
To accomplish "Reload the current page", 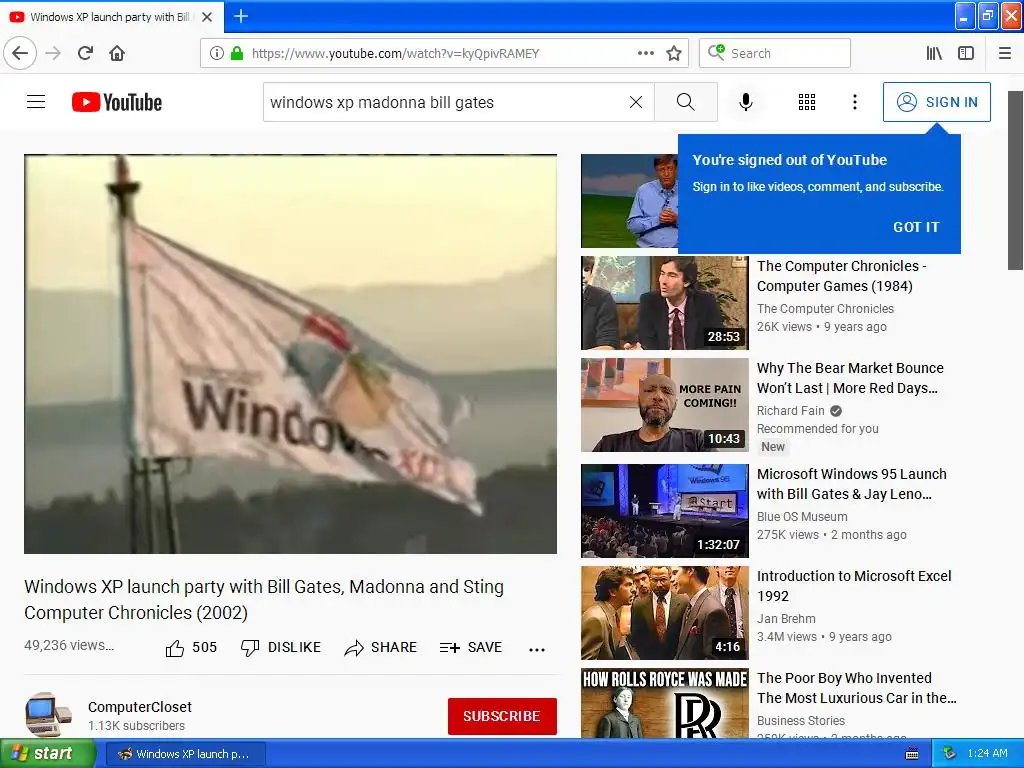I will coord(85,53).
